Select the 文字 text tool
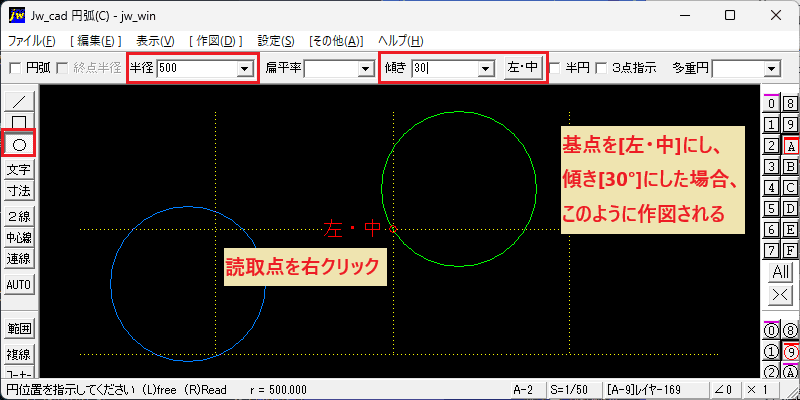 click(x=19, y=170)
